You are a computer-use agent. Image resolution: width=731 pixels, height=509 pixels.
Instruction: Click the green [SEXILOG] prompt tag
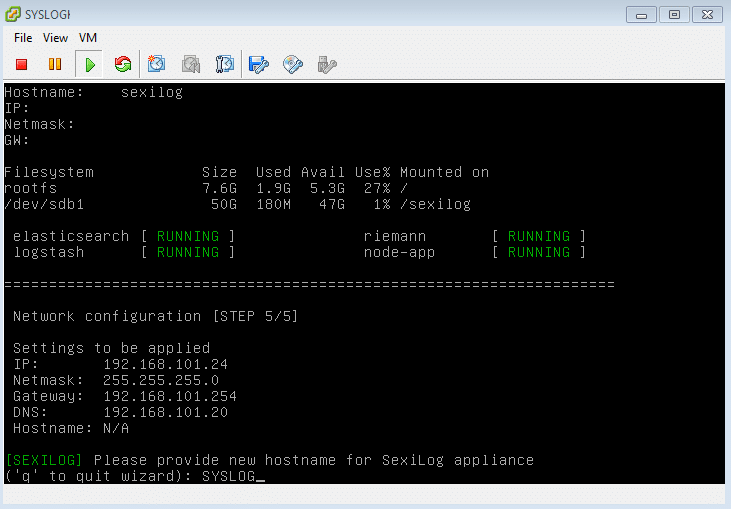[44, 460]
